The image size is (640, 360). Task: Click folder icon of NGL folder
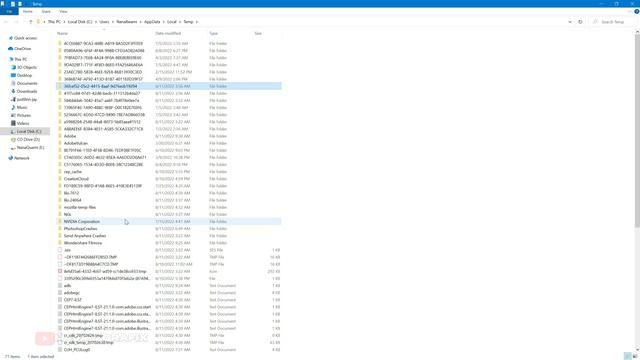(x=60, y=214)
